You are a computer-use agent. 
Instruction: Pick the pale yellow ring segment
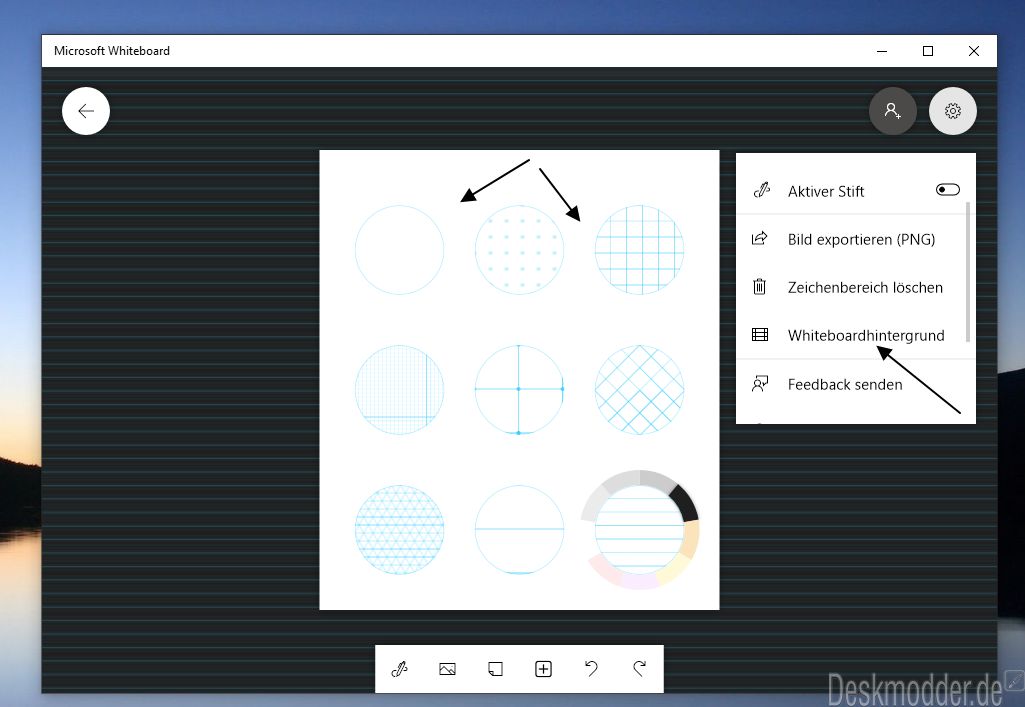[x=674, y=568]
